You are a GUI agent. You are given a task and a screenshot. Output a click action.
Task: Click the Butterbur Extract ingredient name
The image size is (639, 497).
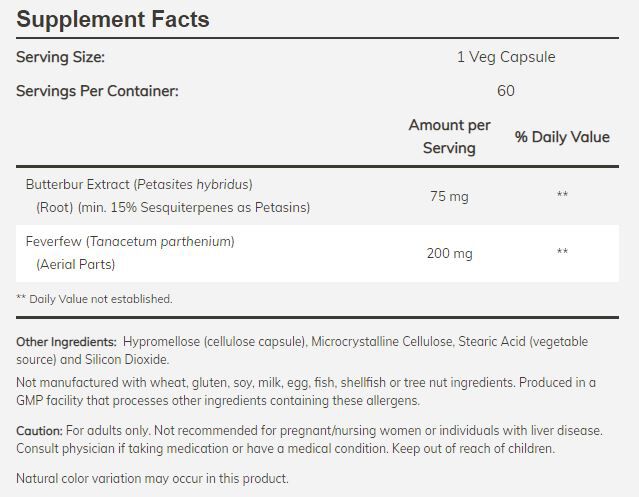click(x=139, y=184)
